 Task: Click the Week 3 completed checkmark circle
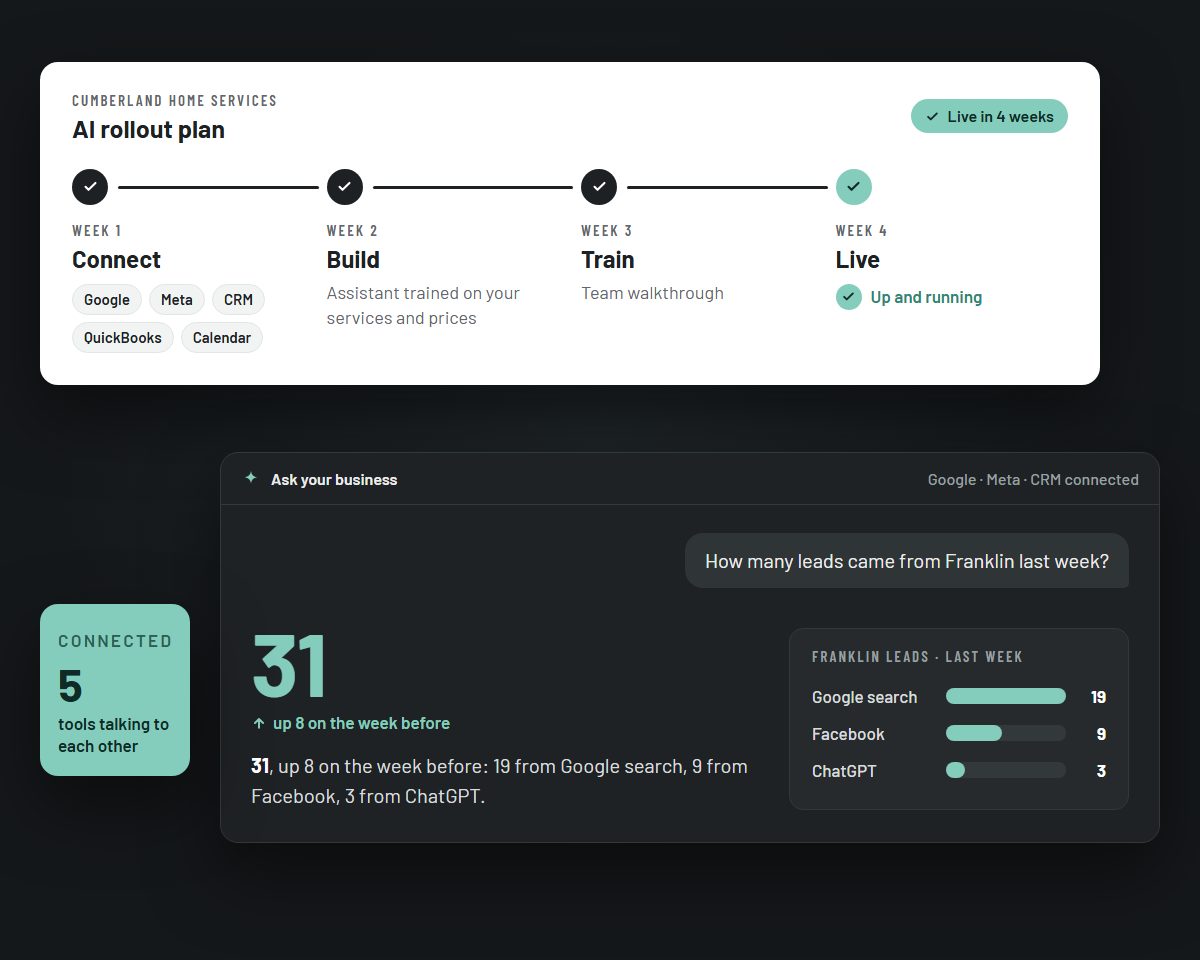599,187
